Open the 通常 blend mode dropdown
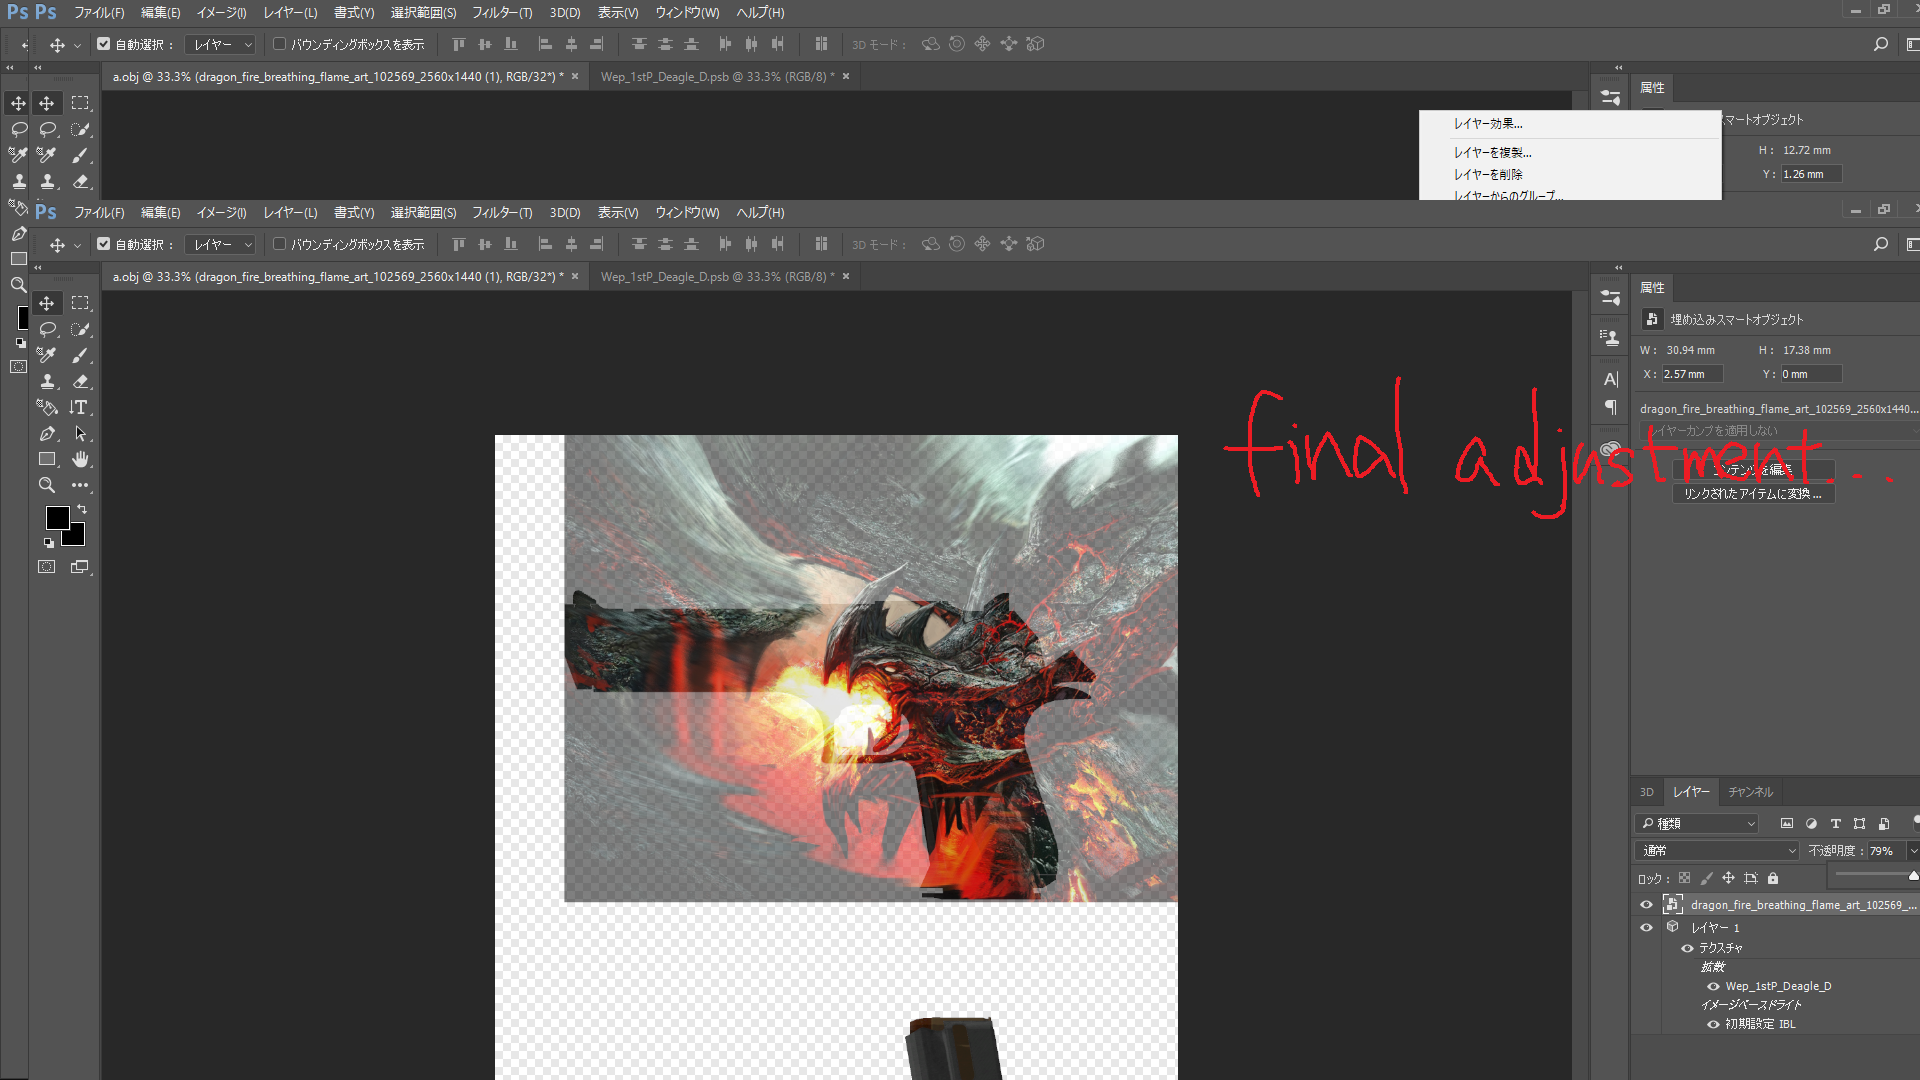Image resolution: width=1920 pixels, height=1080 pixels. point(1717,851)
